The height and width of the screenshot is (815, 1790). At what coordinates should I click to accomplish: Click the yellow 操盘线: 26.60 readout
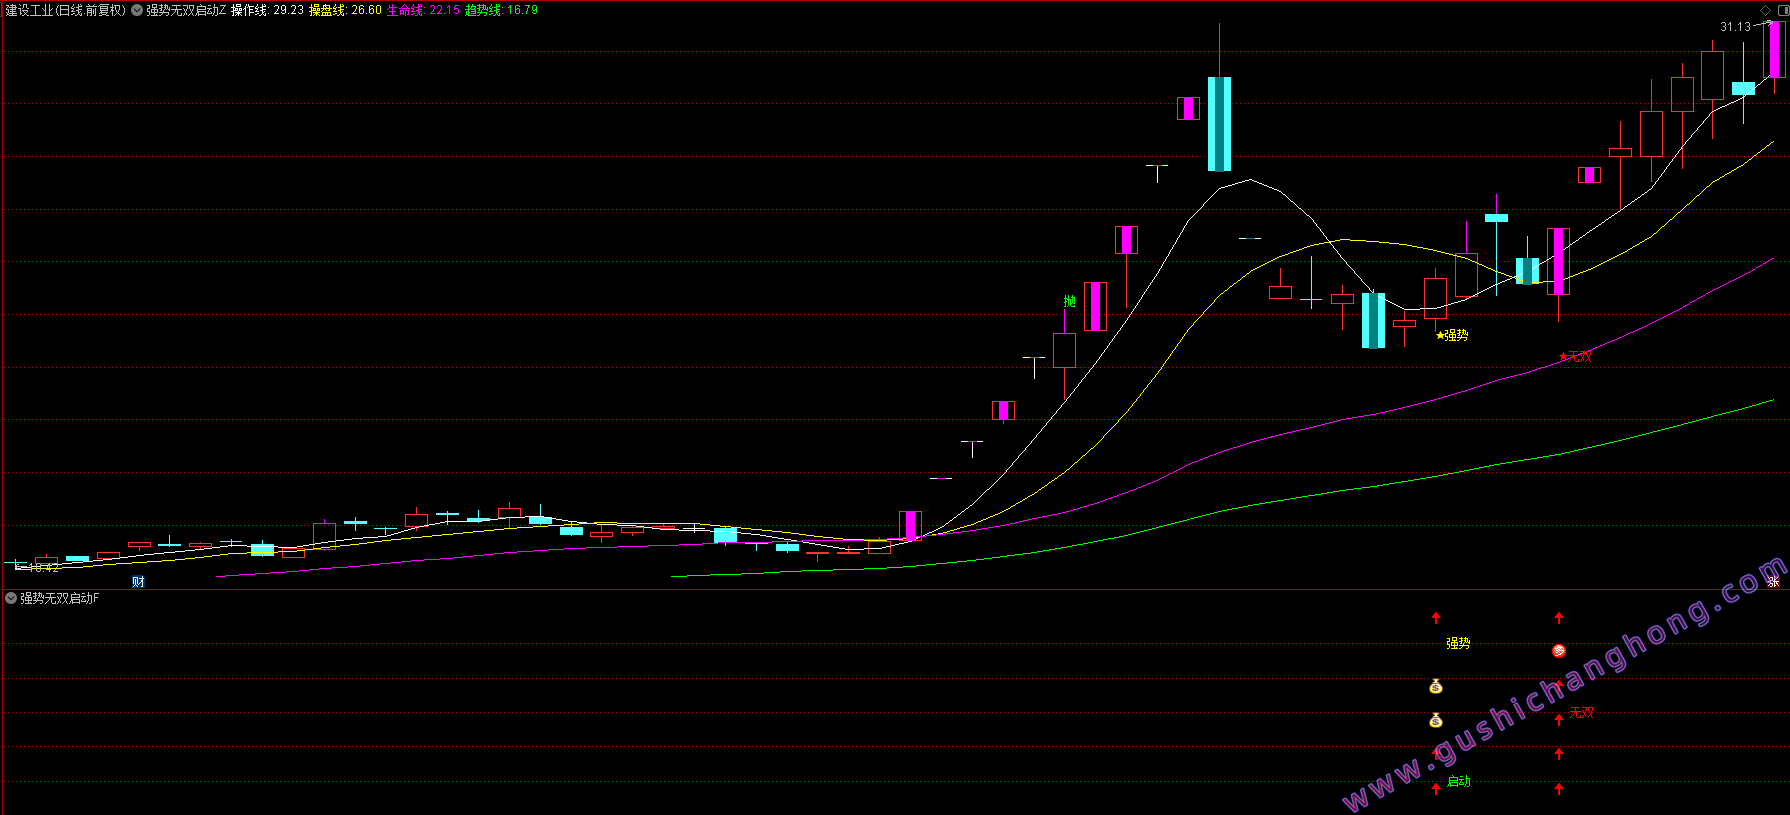345,10
